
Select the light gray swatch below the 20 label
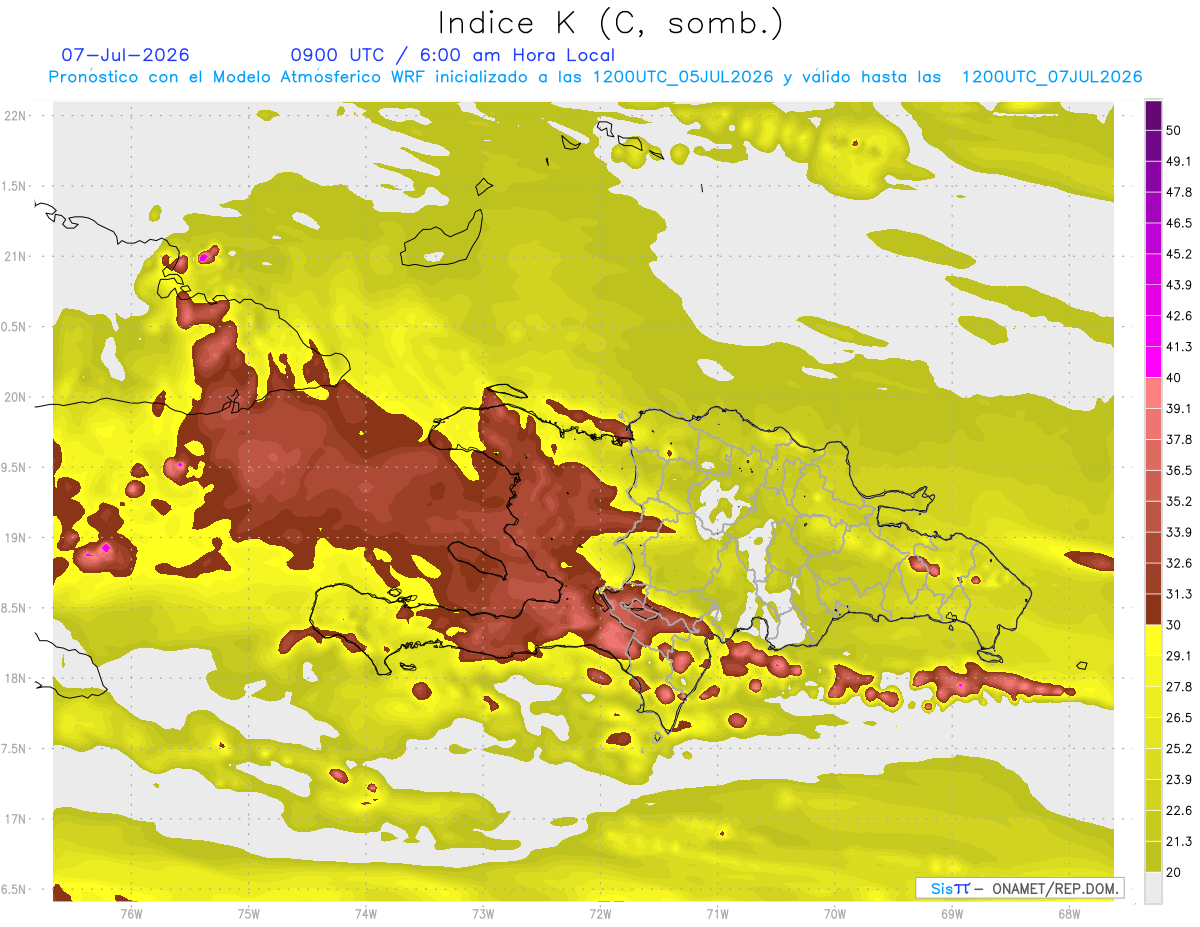tap(1153, 888)
